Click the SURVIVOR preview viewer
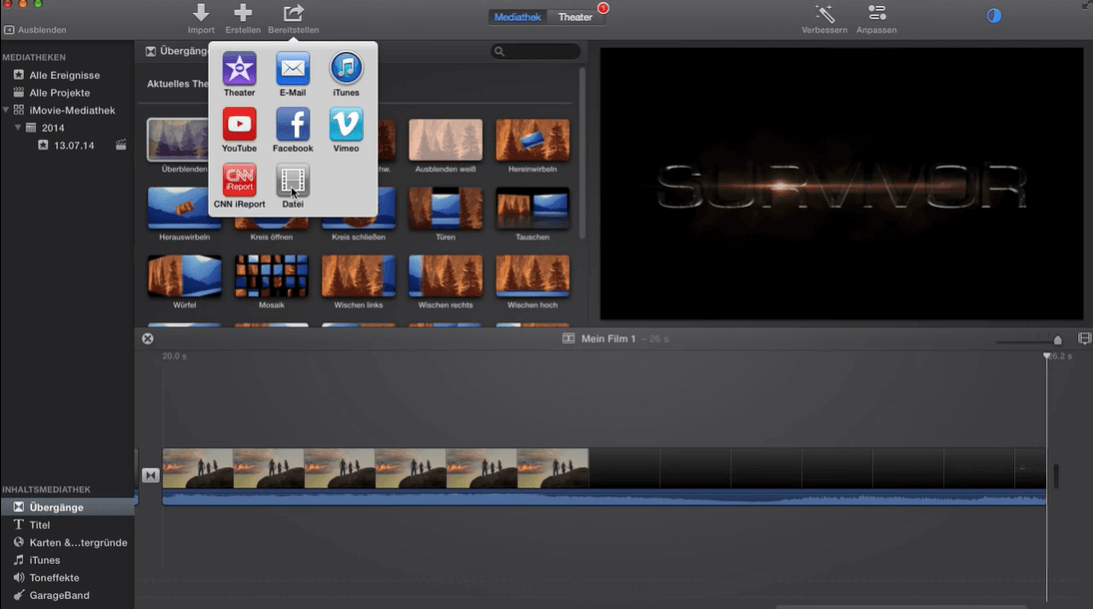This screenshot has height=609, width=1093. (842, 184)
